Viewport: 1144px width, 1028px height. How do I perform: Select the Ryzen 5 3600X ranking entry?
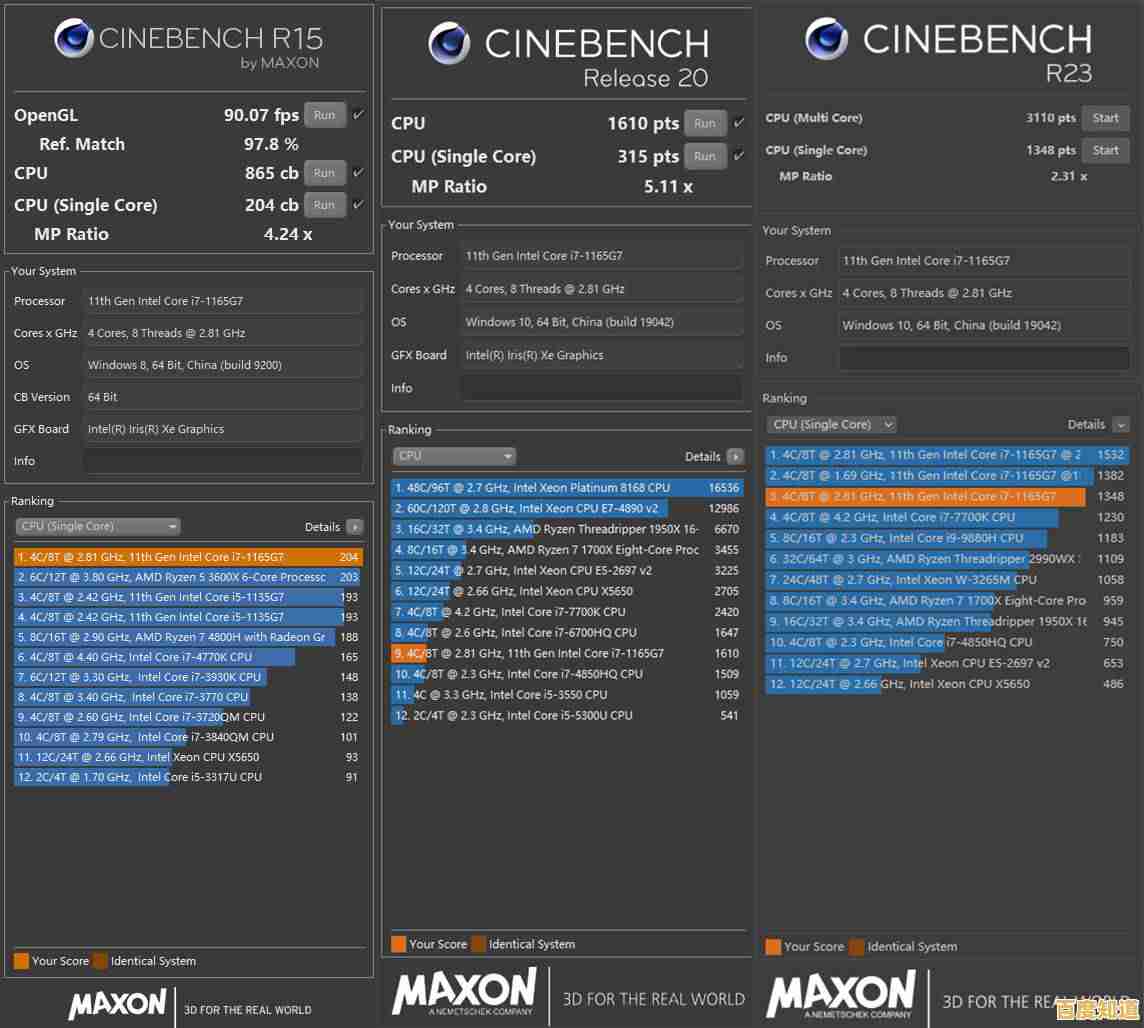175,577
